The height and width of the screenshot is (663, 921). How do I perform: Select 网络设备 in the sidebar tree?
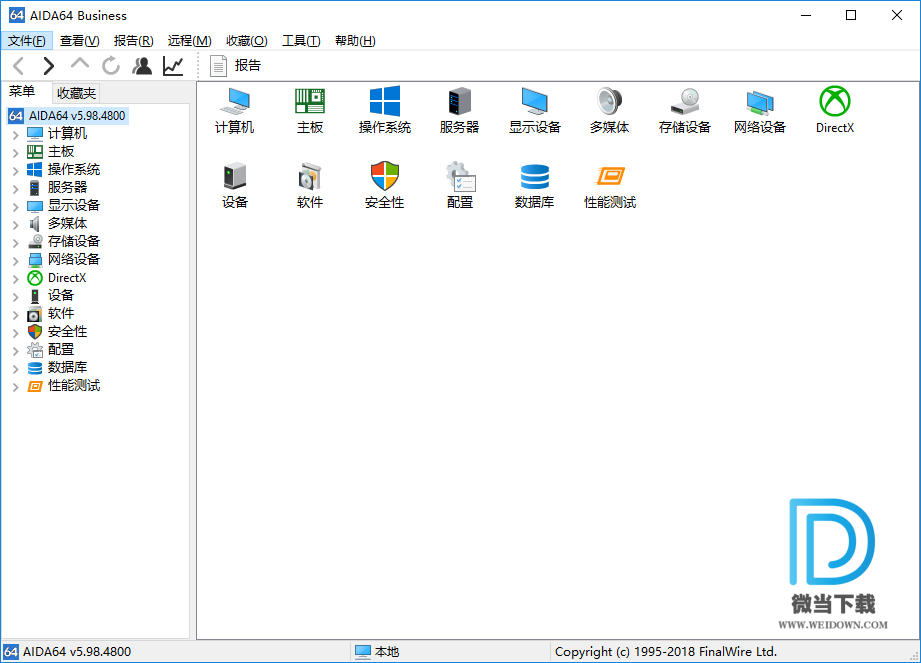pos(63,260)
